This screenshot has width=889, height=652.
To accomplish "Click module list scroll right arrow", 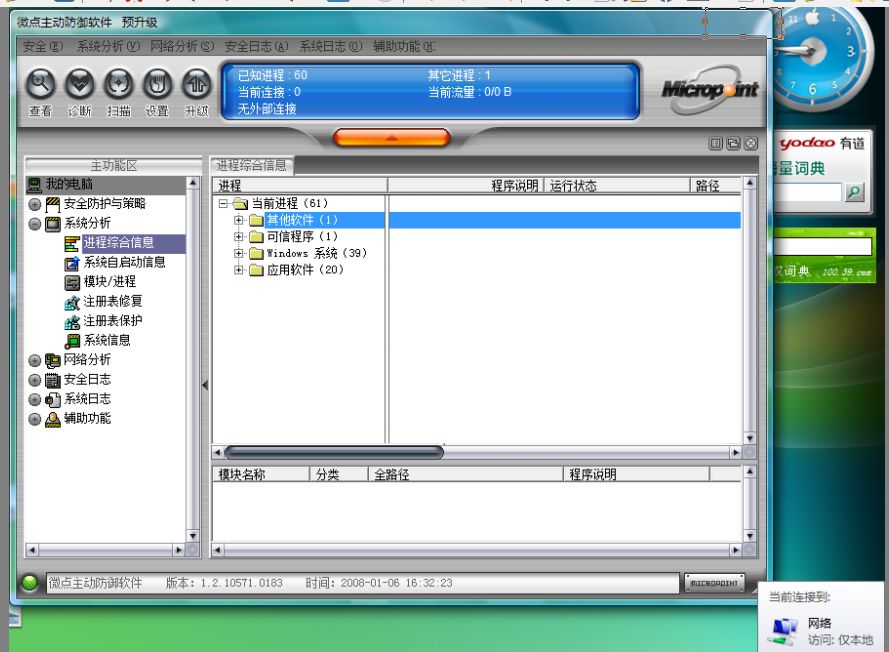I will [x=735, y=550].
